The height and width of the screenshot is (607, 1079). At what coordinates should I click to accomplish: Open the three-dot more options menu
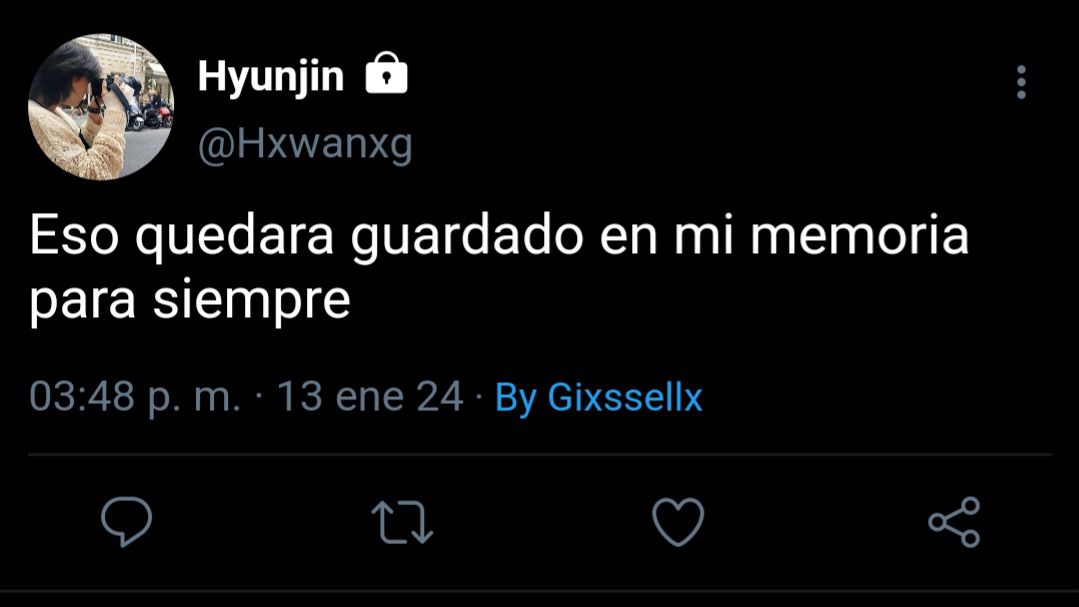coord(1021,83)
